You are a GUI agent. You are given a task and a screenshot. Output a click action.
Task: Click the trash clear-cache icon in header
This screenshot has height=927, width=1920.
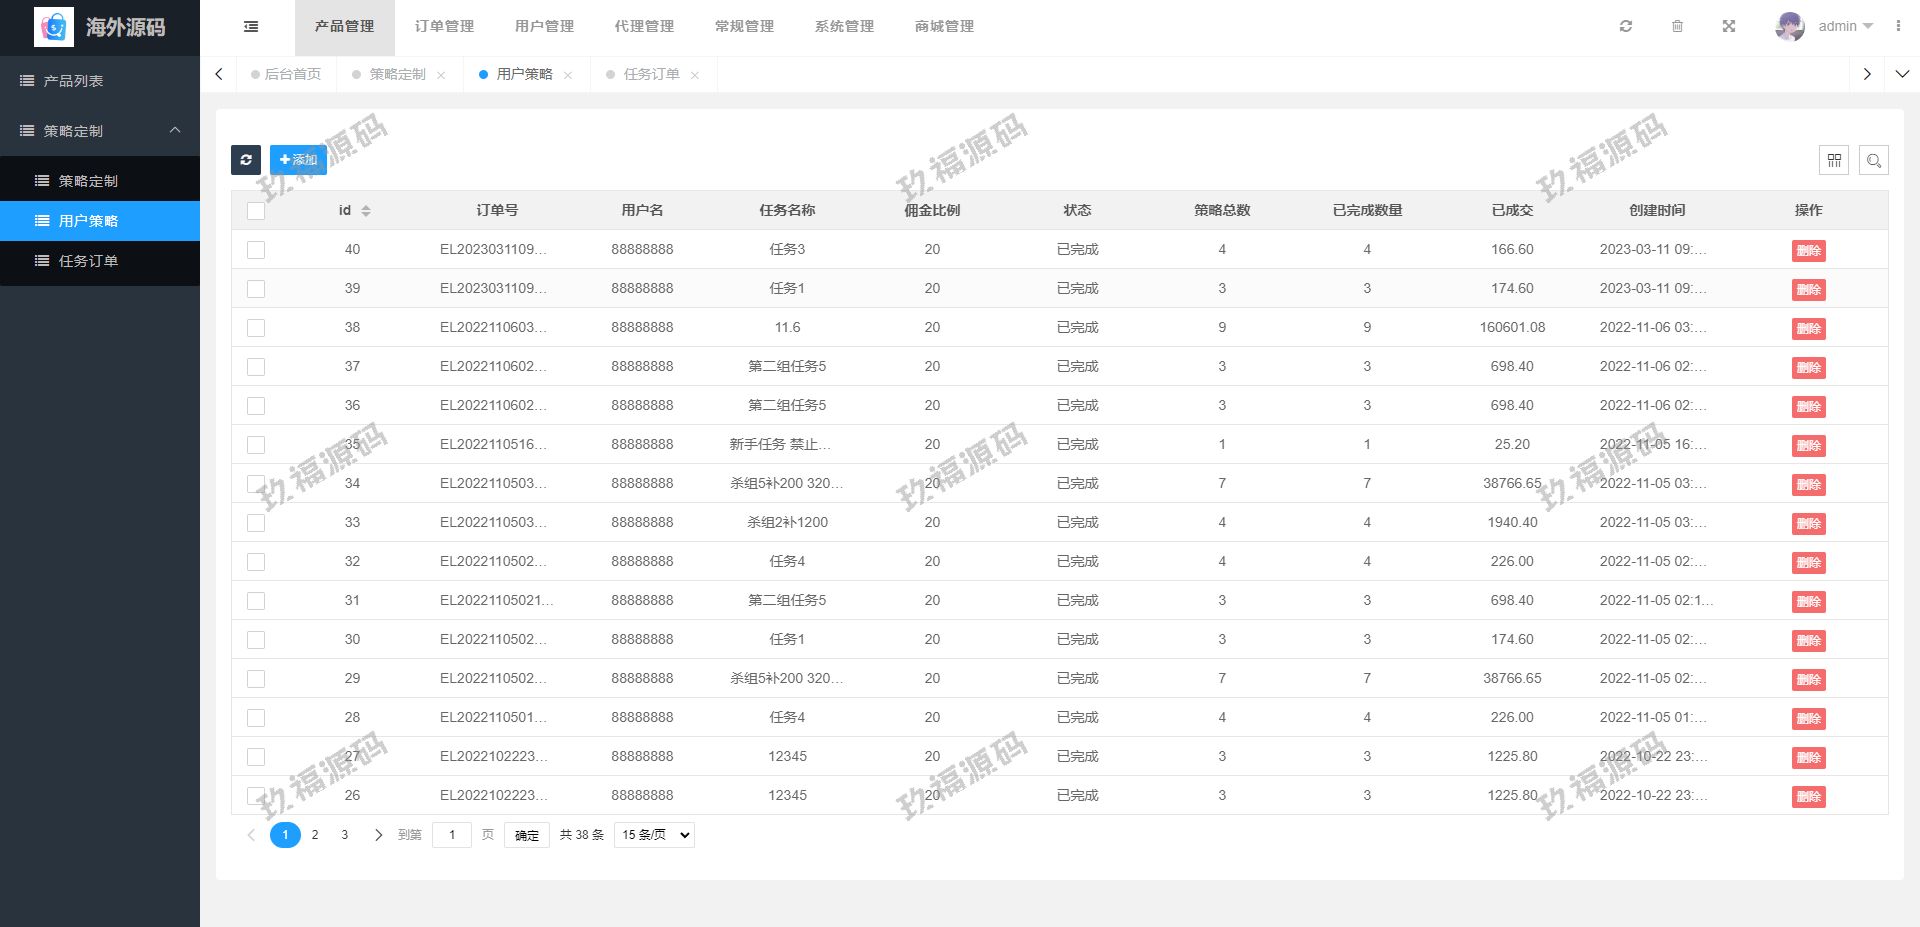point(1678,26)
